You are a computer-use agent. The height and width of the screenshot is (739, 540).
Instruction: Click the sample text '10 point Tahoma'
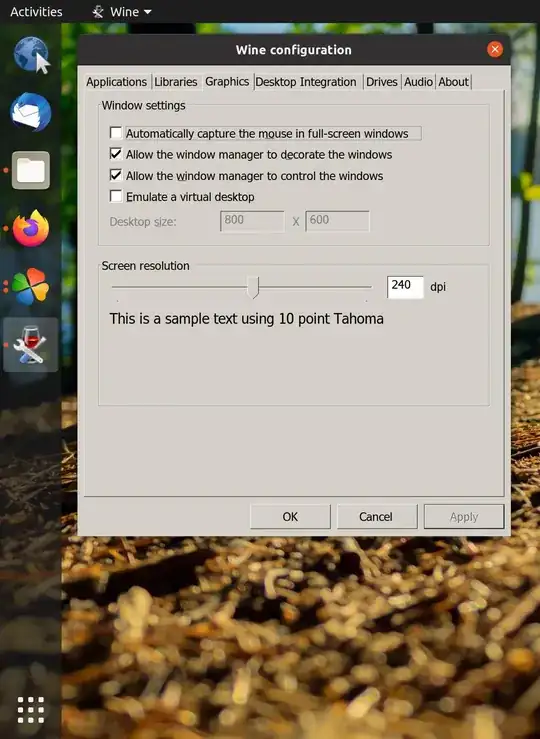click(331, 319)
